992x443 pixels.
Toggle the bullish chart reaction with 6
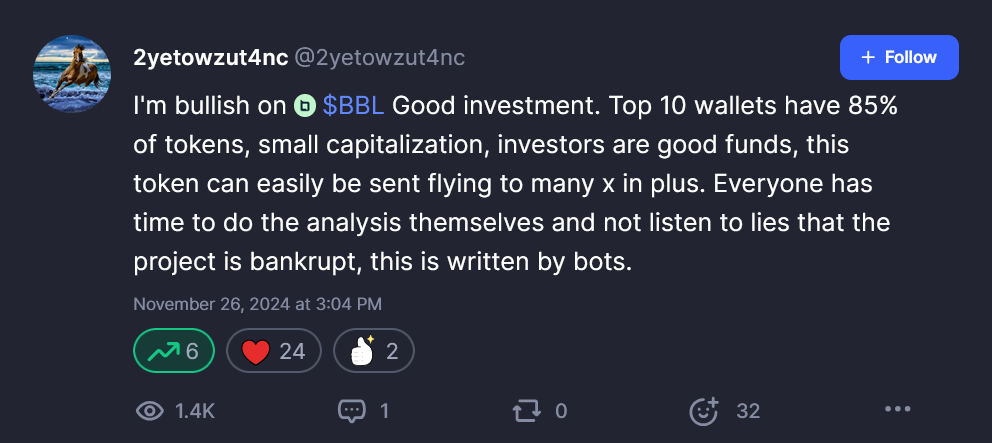(x=174, y=351)
